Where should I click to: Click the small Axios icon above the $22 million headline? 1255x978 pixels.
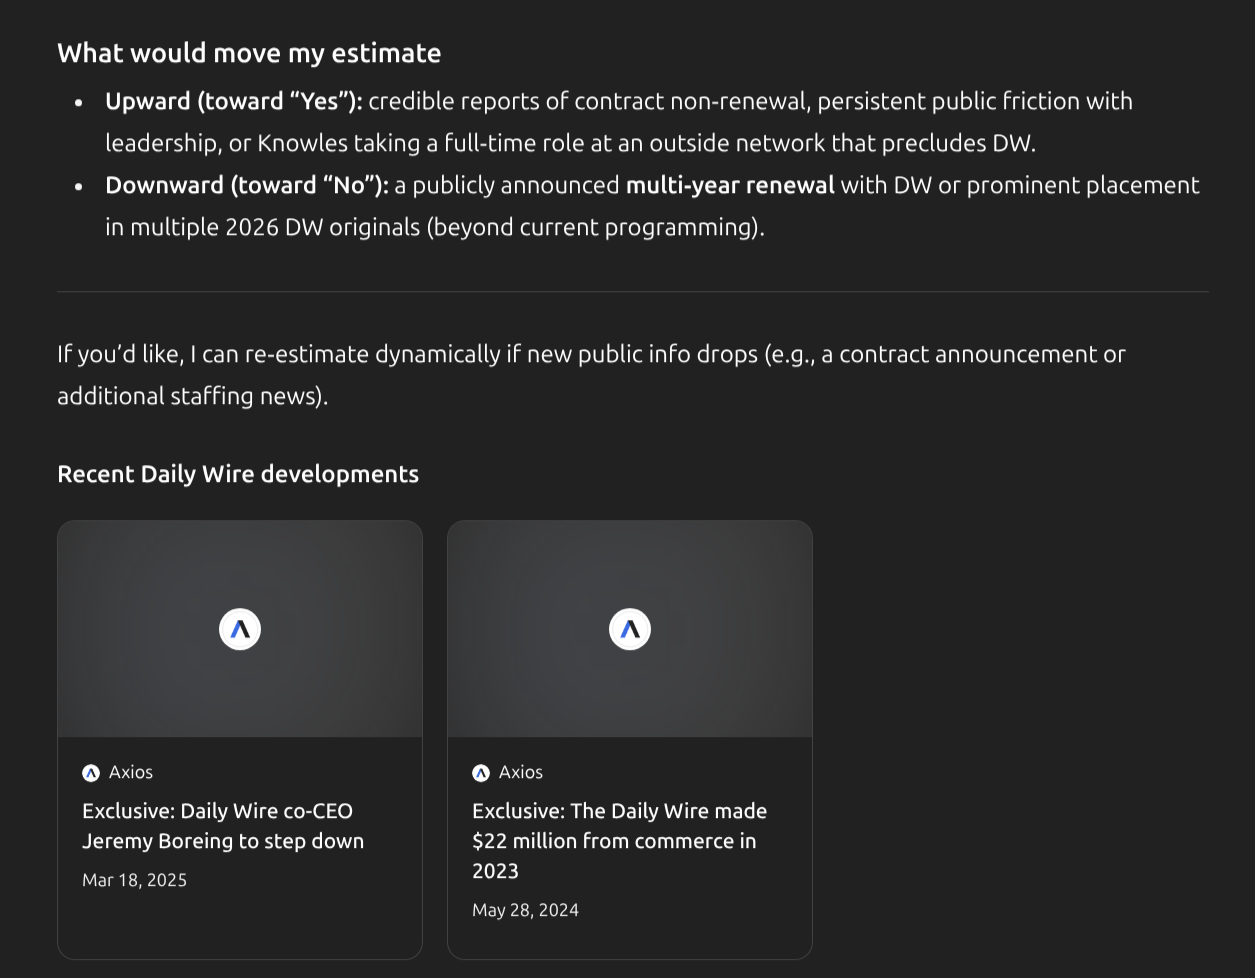[481, 773]
